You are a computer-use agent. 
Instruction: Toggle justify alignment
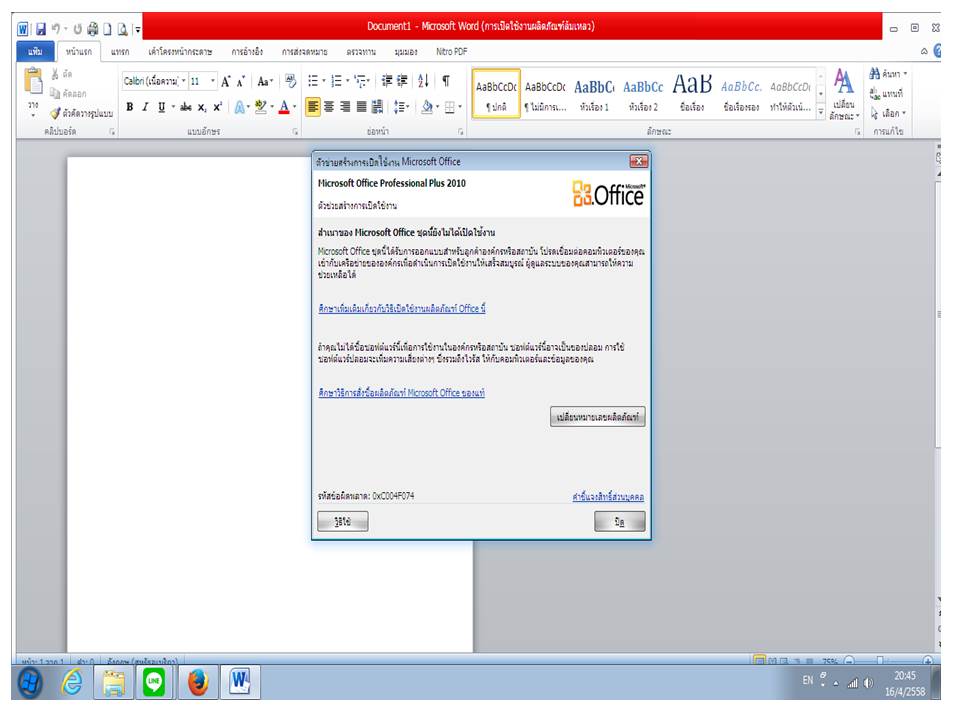[361, 107]
